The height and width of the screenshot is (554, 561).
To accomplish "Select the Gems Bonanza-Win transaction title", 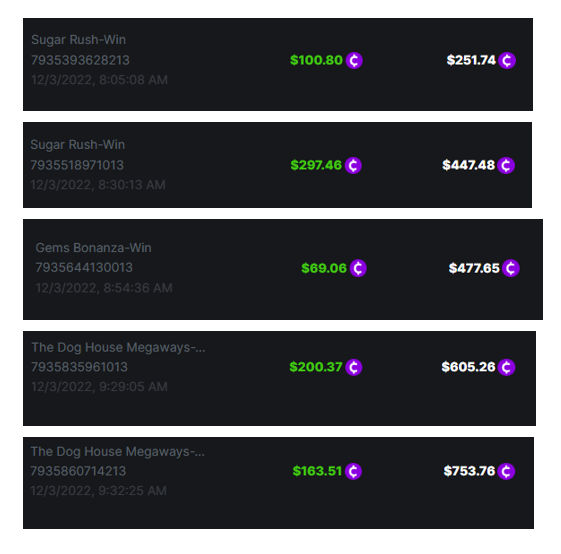I will (x=93, y=248).
